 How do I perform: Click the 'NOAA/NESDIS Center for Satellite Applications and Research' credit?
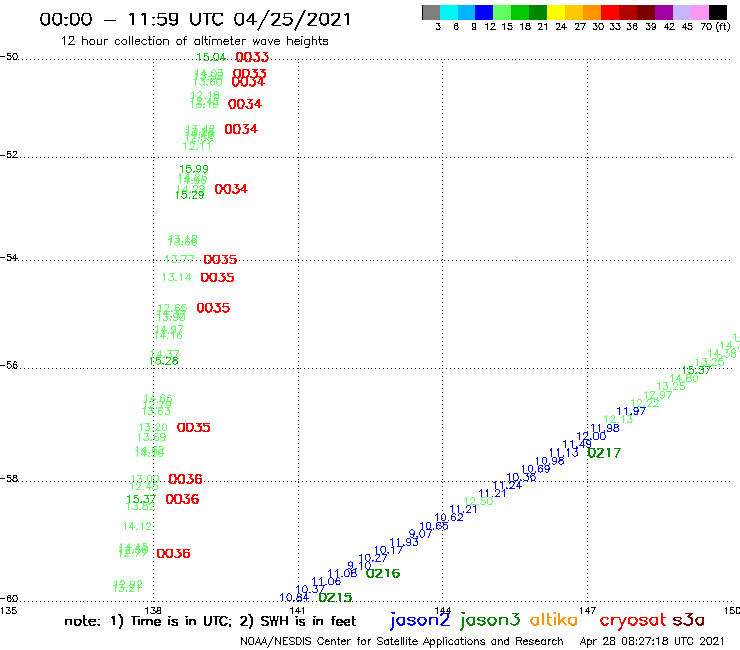tap(402, 641)
